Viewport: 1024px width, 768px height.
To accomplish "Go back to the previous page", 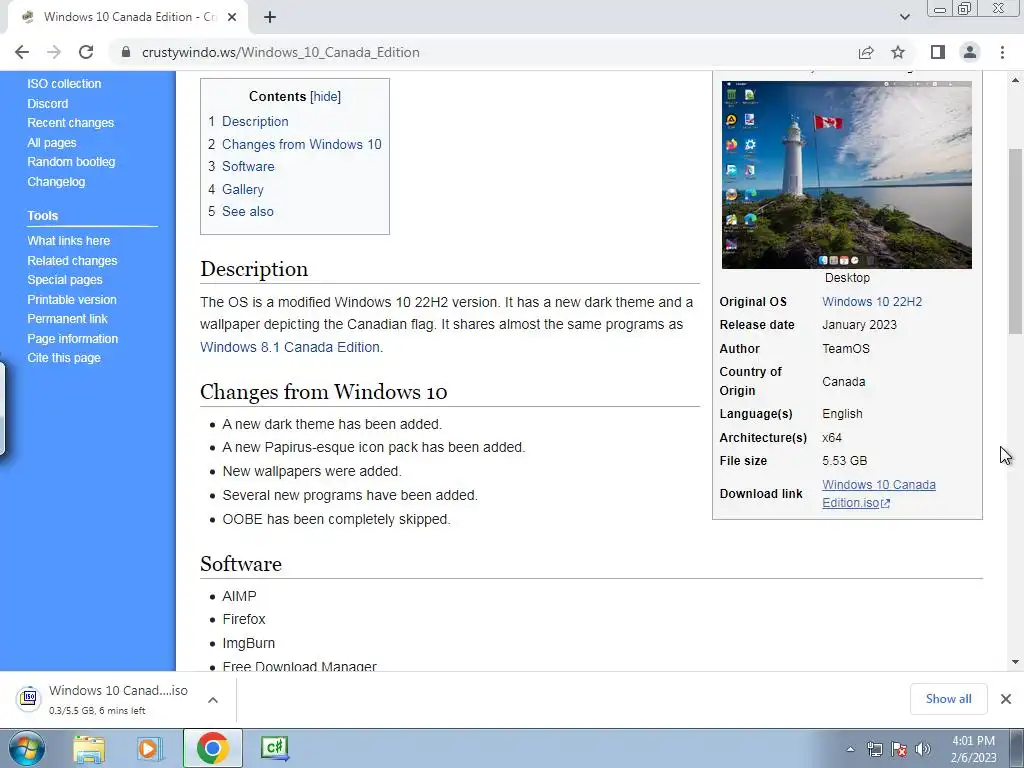I will [x=22, y=52].
